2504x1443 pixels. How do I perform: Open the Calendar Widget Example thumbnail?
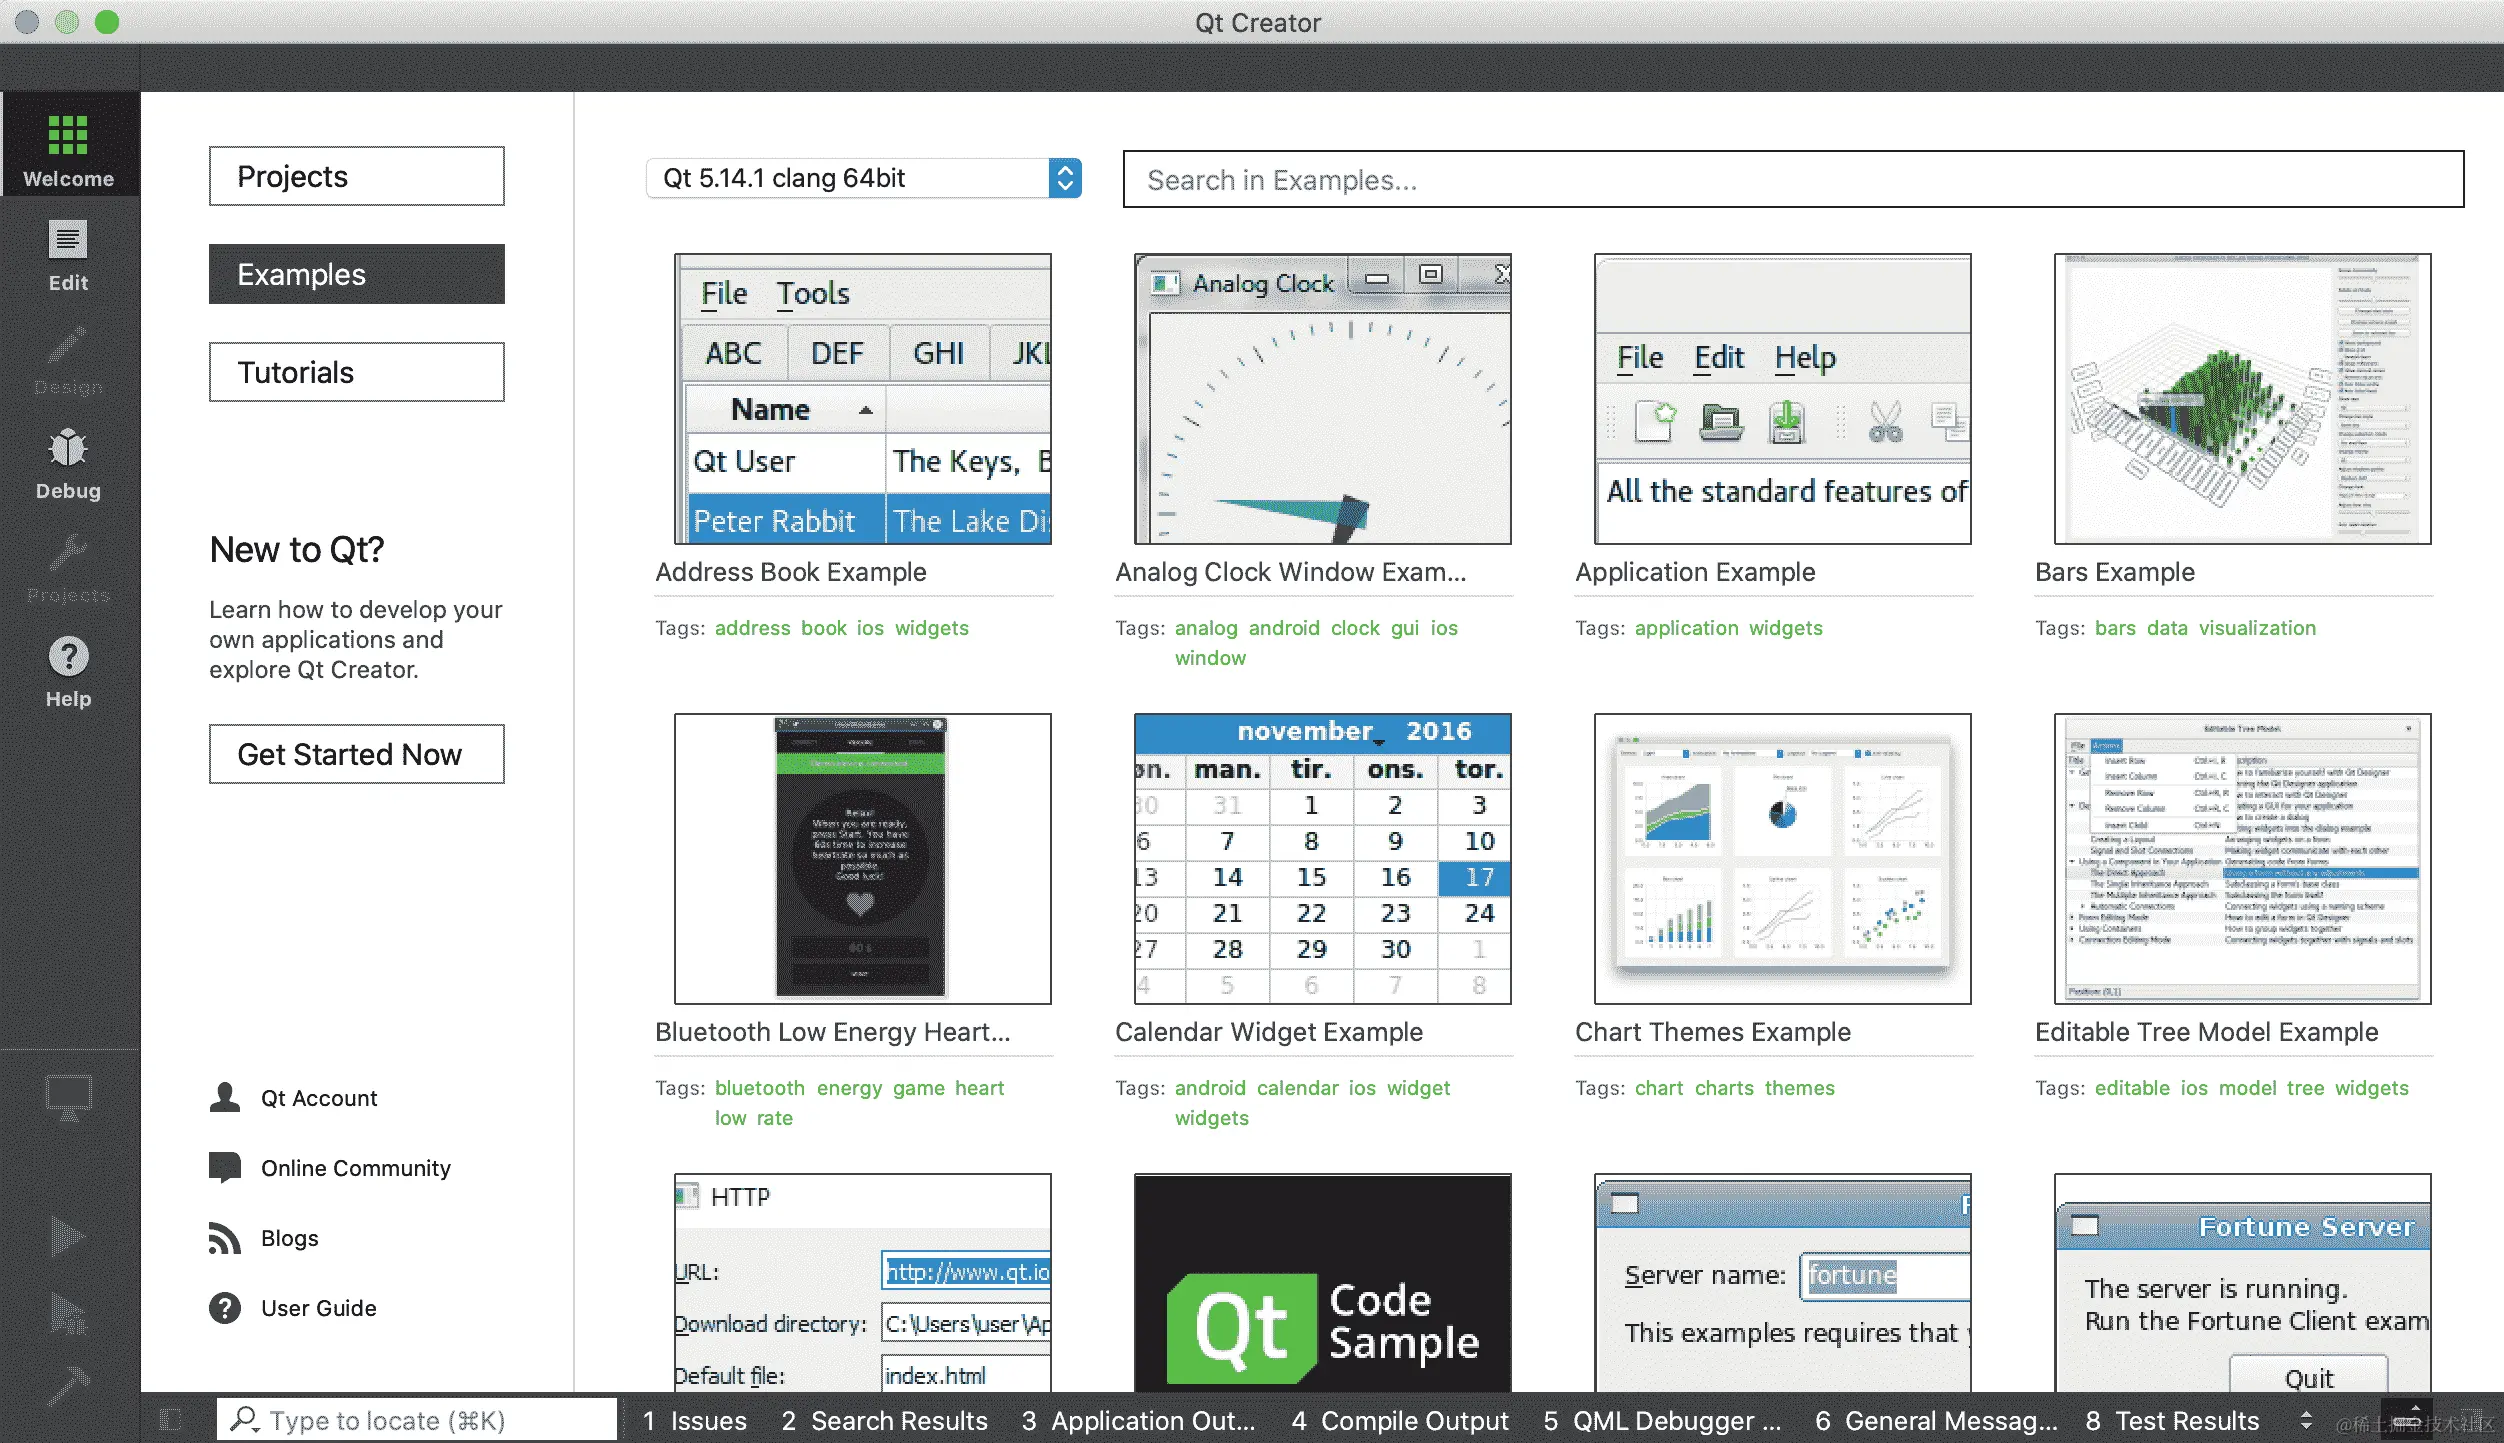point(1322,858)
